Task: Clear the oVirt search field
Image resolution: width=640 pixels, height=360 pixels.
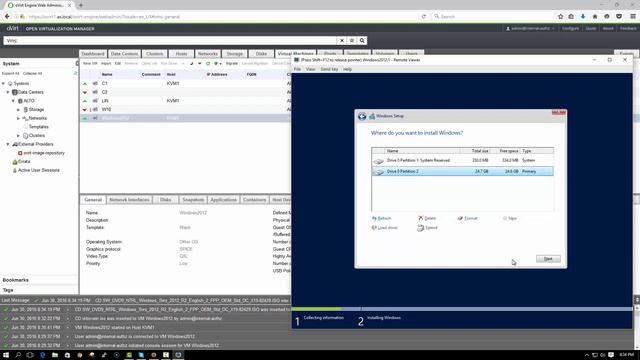Action: pyautogui.click(x=342, y=40)
